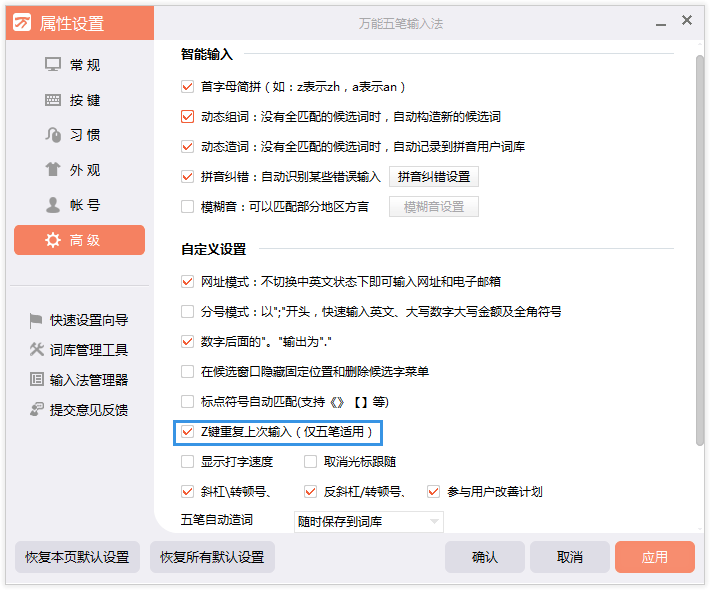
Task: Click 恢复所有默认设置 button
Action: [x=212, y=557]
